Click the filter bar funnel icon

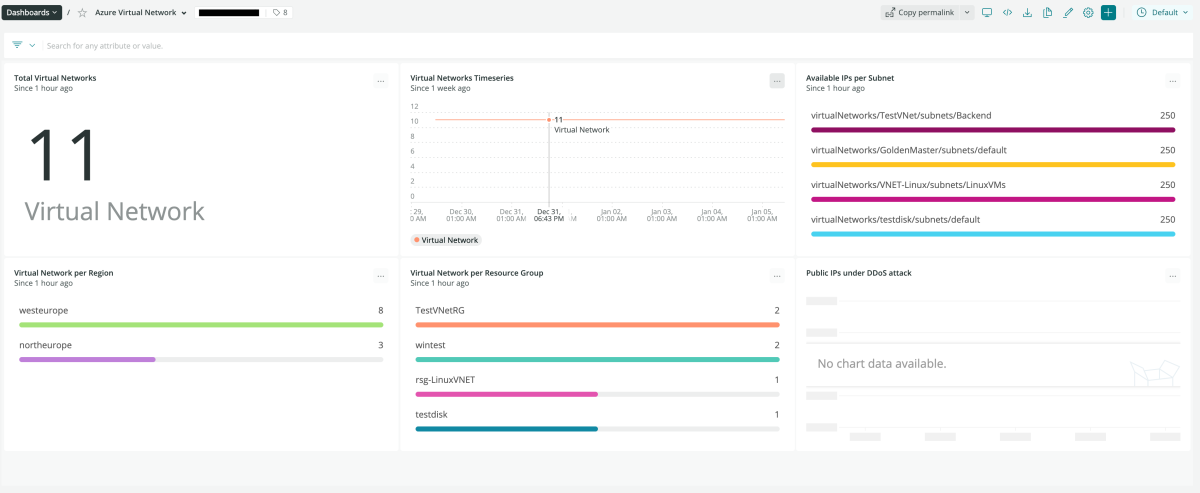click(17, 45)
